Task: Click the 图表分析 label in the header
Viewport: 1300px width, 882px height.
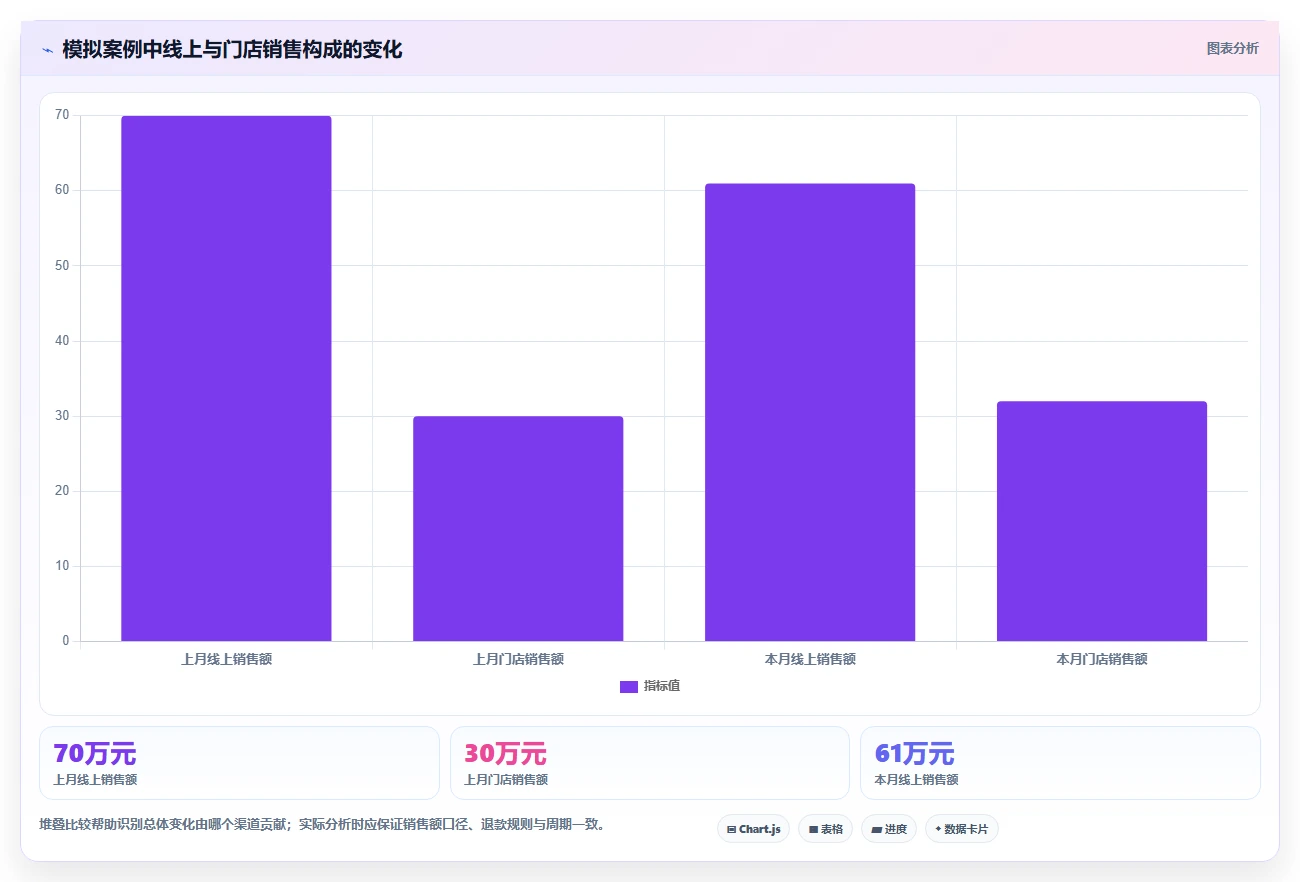Action: (1232, 48)
